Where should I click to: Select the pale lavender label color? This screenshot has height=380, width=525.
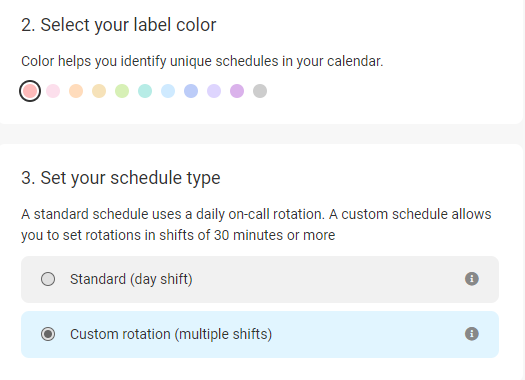pos(214,91)
